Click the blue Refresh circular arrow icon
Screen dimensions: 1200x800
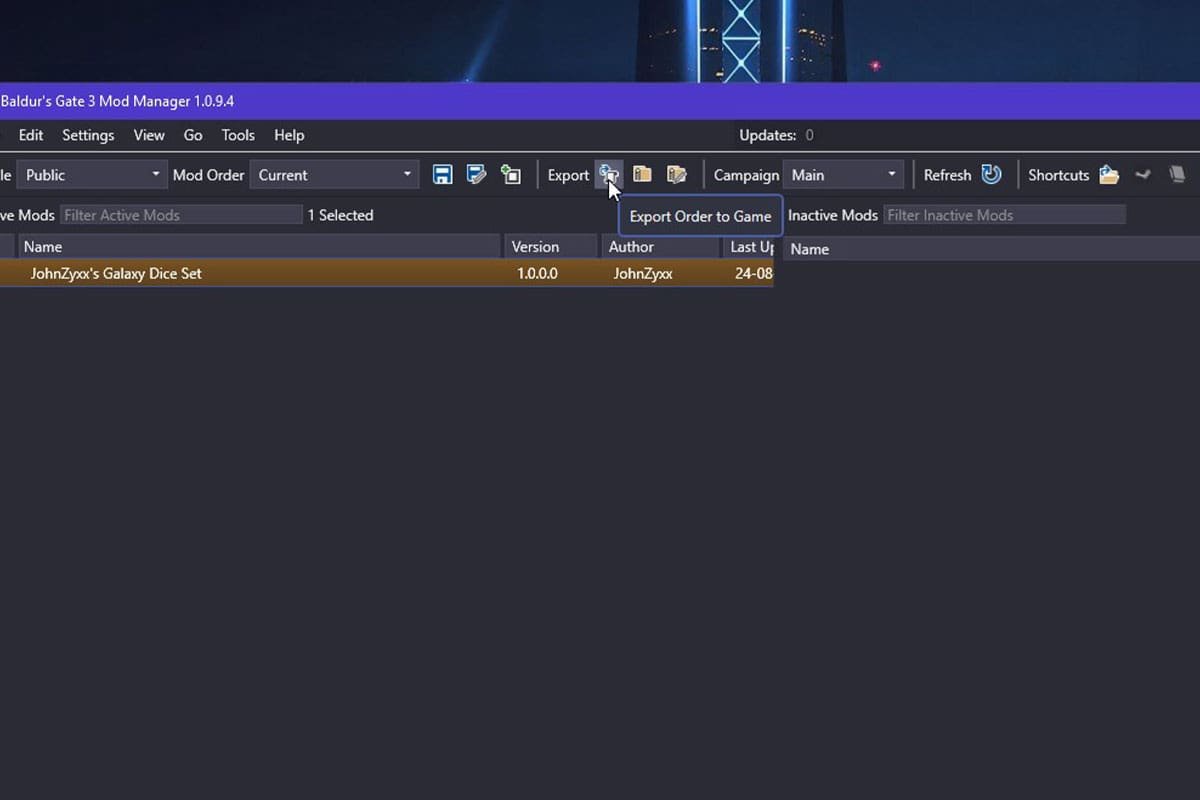pos(991,175)
